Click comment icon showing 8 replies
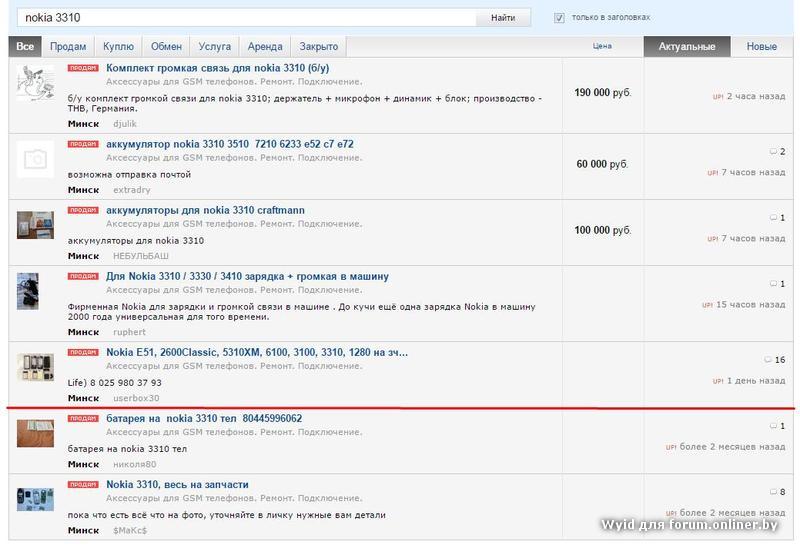Viewport: 800px width, 548px height. [773, 492]
